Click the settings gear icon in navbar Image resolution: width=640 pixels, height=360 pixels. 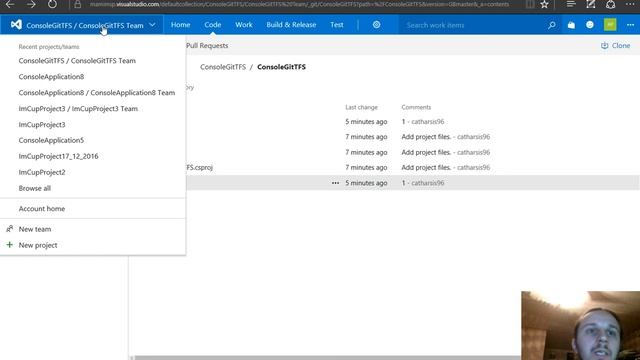click(376, 25)
